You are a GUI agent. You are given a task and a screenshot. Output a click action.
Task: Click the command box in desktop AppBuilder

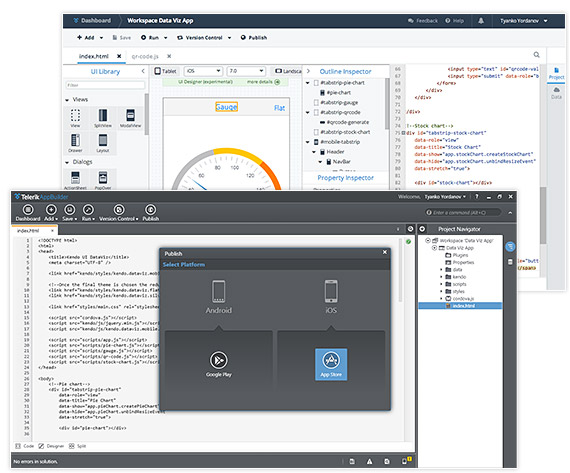pos(463,212)
